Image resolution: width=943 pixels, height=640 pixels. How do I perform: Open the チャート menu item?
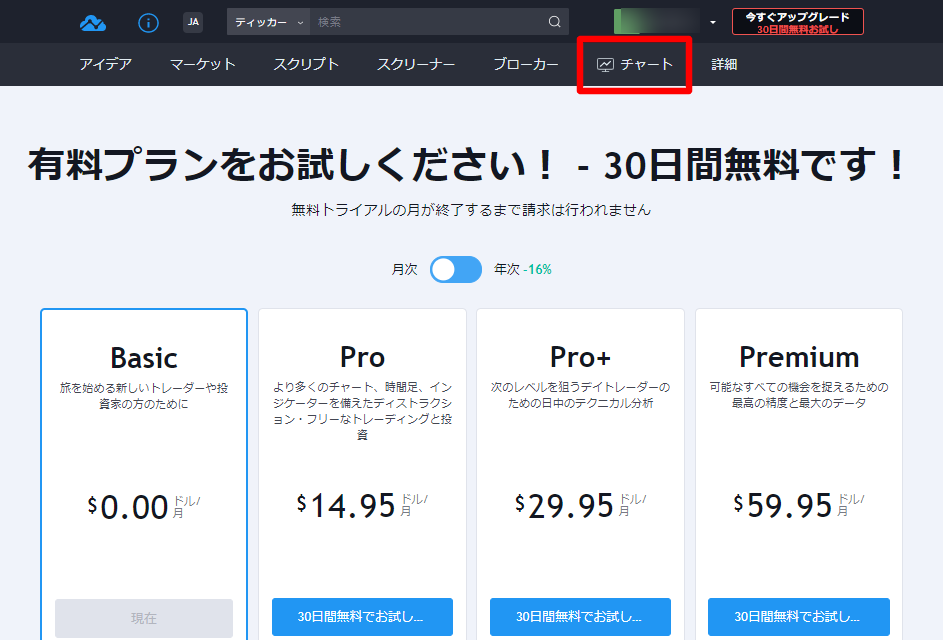point(634,64)
